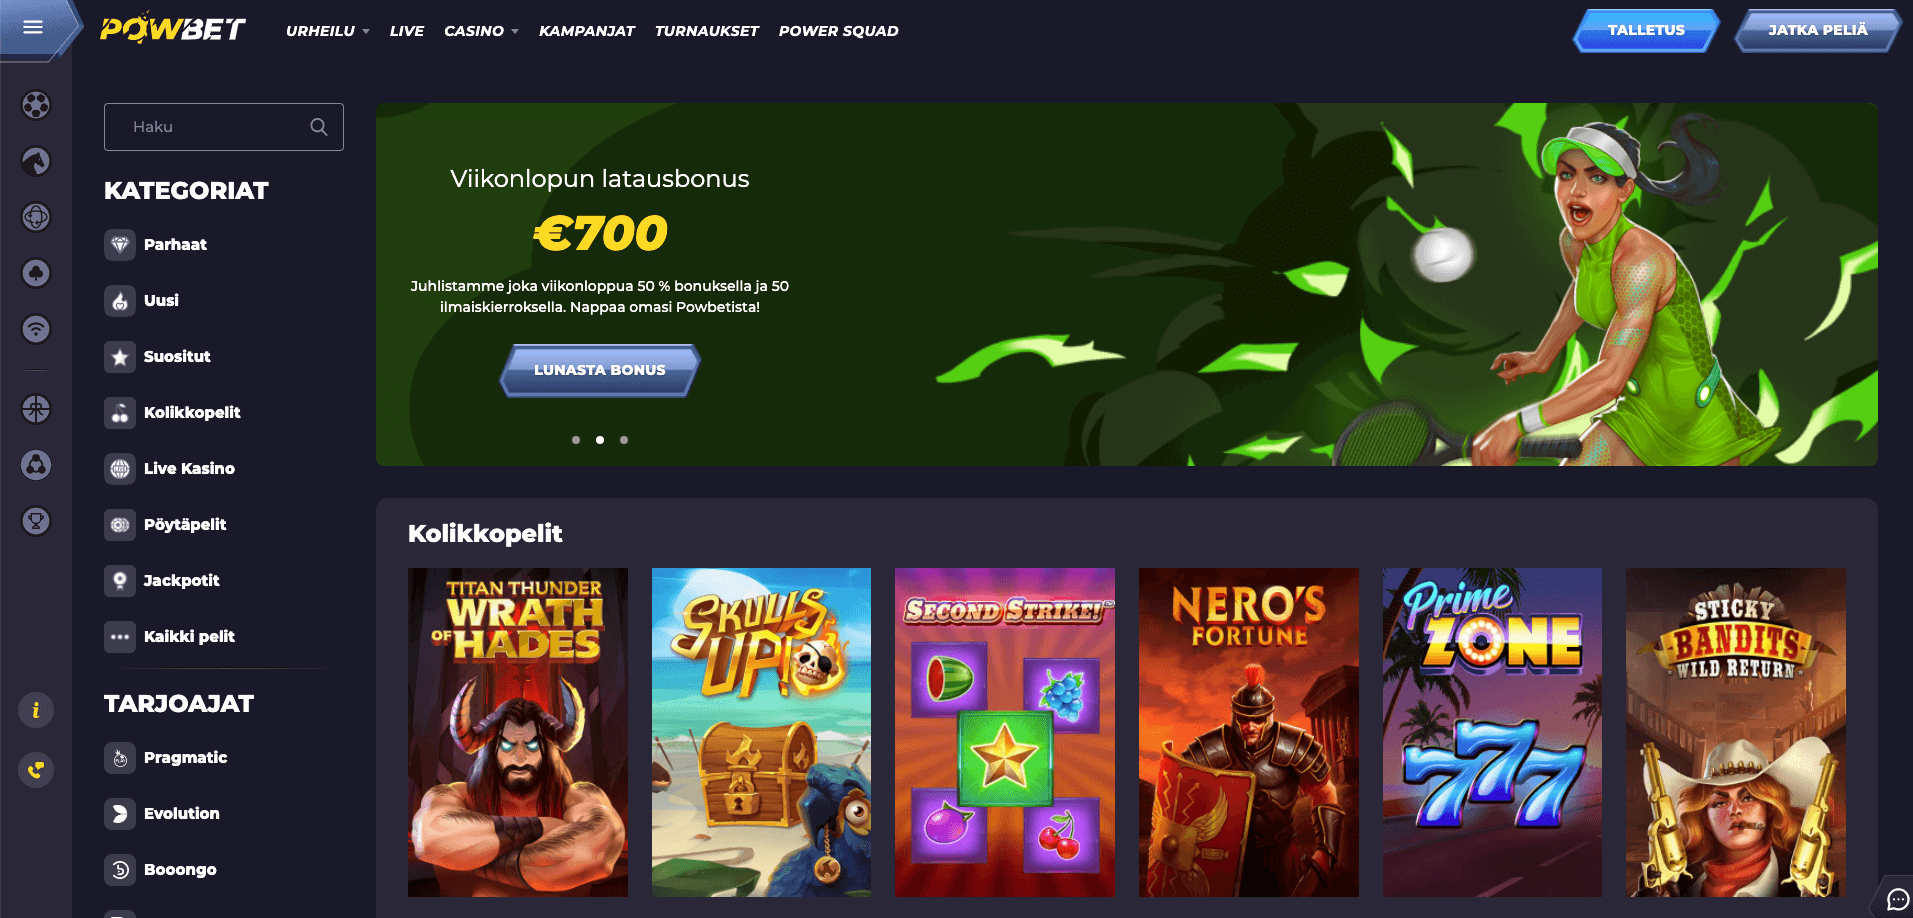Click the trophy sidebar icon
This screenshot has height=918, width=1913.
point(36,521)
